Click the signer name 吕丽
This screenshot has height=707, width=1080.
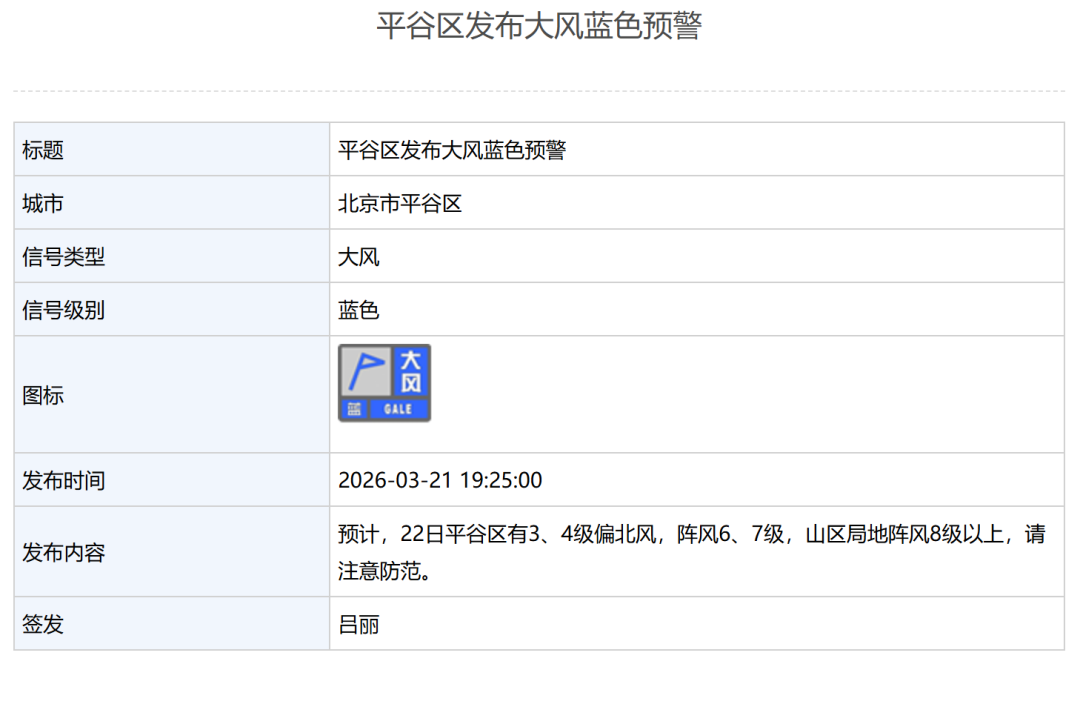(359, 625)
